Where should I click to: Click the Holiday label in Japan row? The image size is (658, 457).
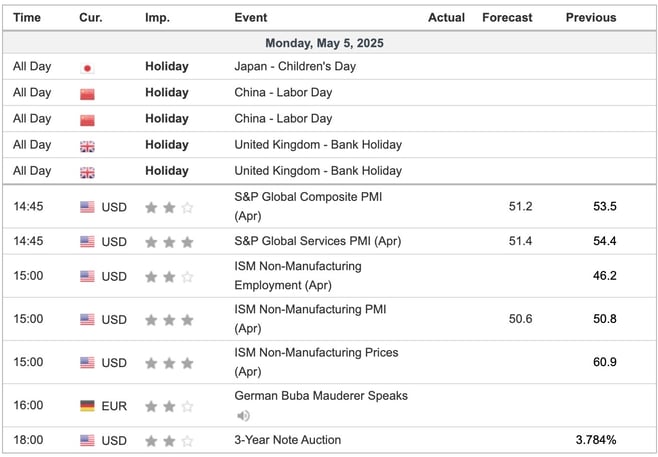167,66
